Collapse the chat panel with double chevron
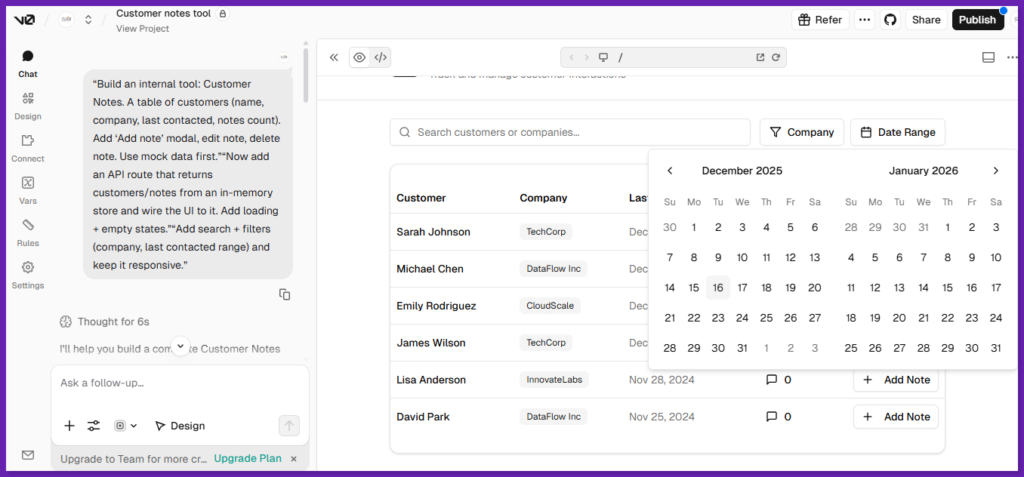 334,57
